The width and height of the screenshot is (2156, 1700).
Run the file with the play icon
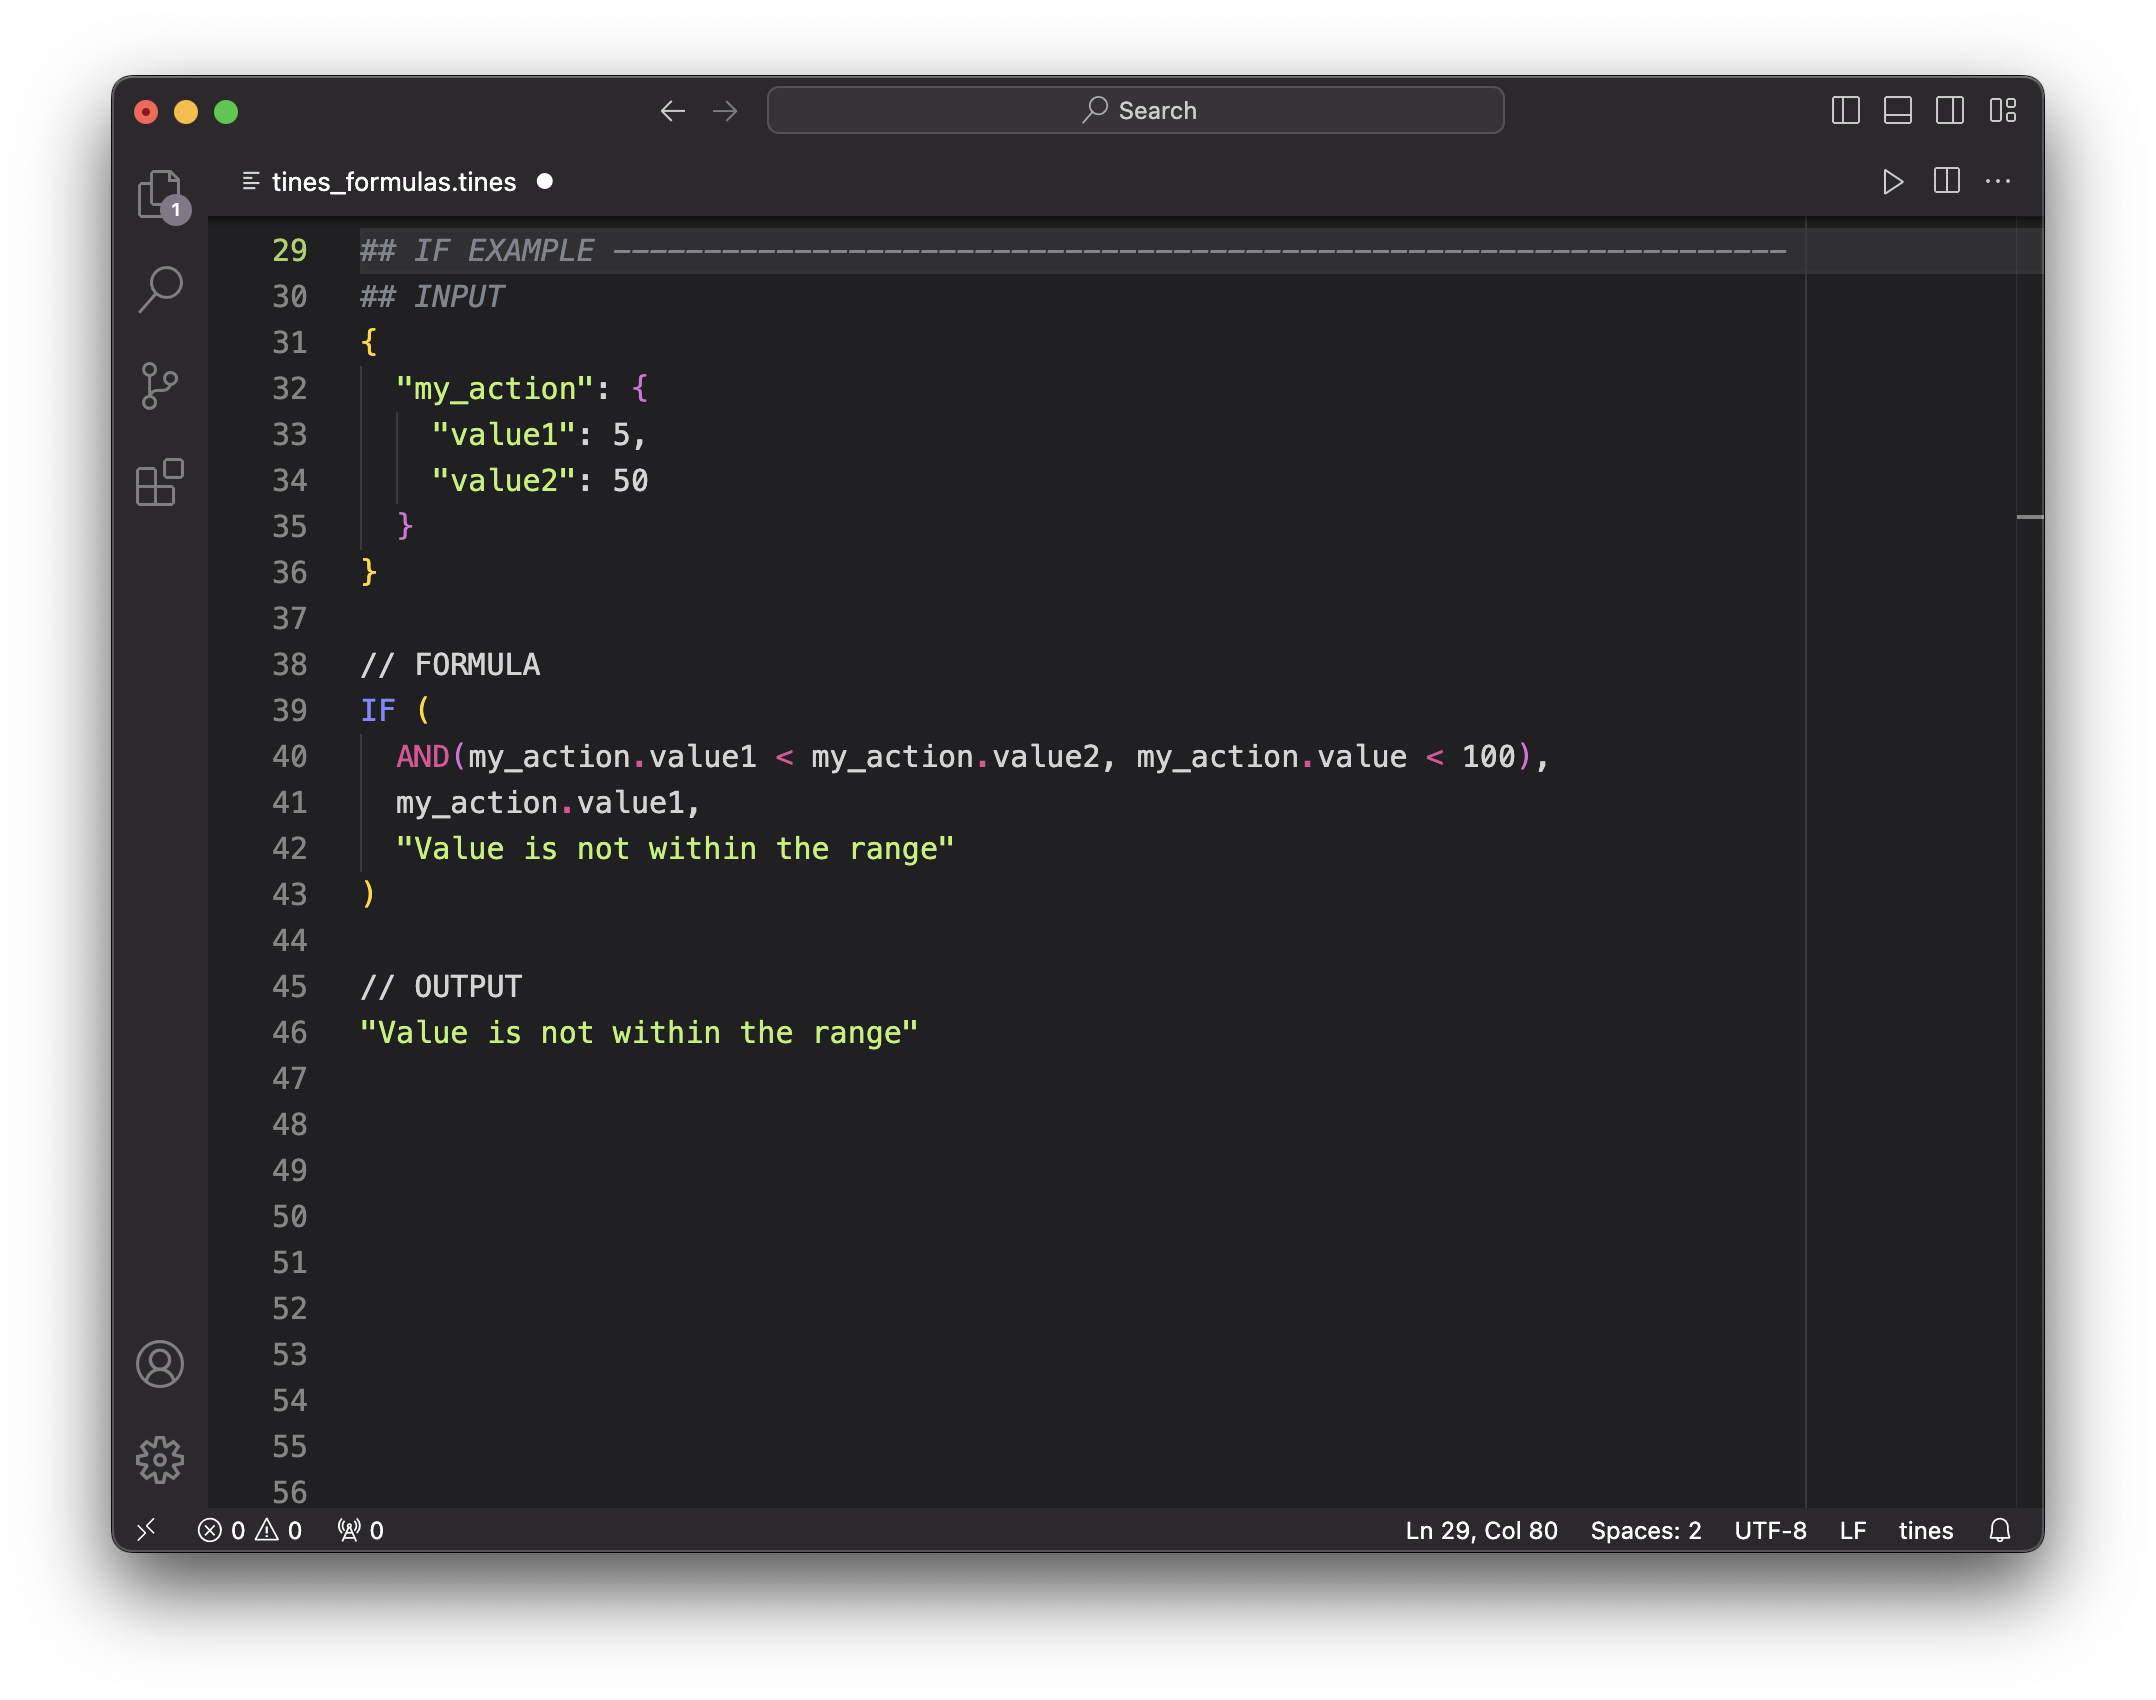(1892, 182)
